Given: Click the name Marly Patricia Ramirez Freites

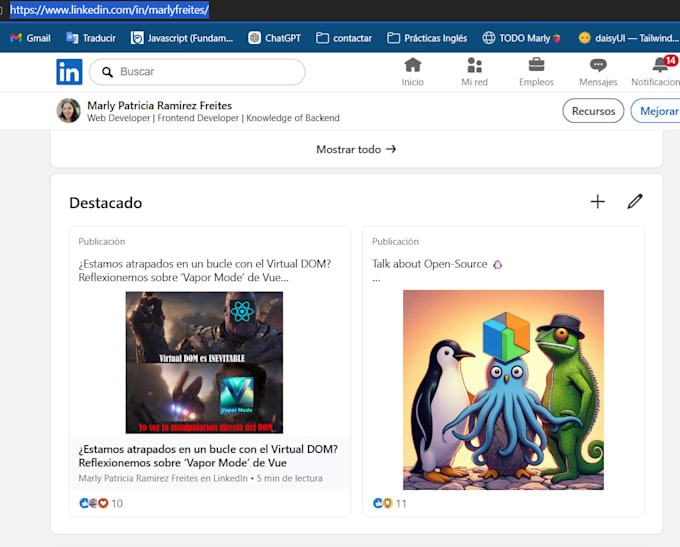Looking at the screenshot, I should click(x=159, y=105).
